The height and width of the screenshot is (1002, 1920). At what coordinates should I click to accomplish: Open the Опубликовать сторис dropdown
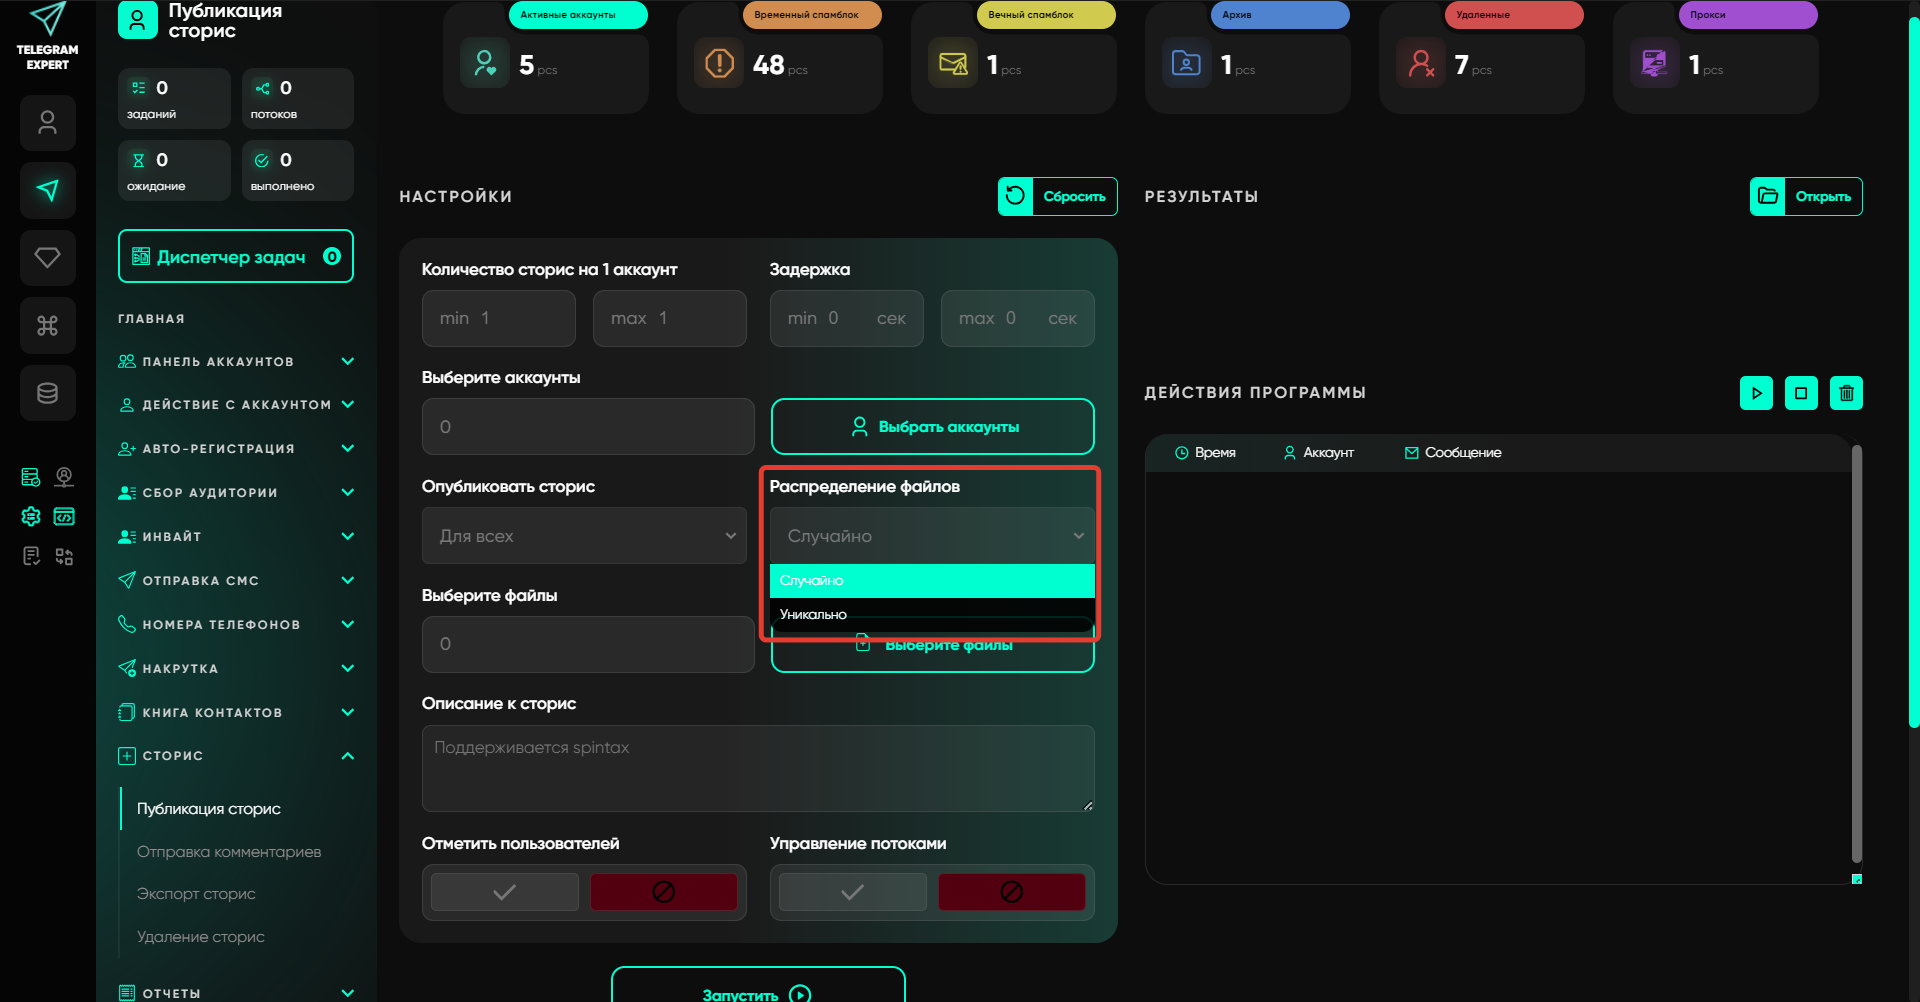(584, 536)
